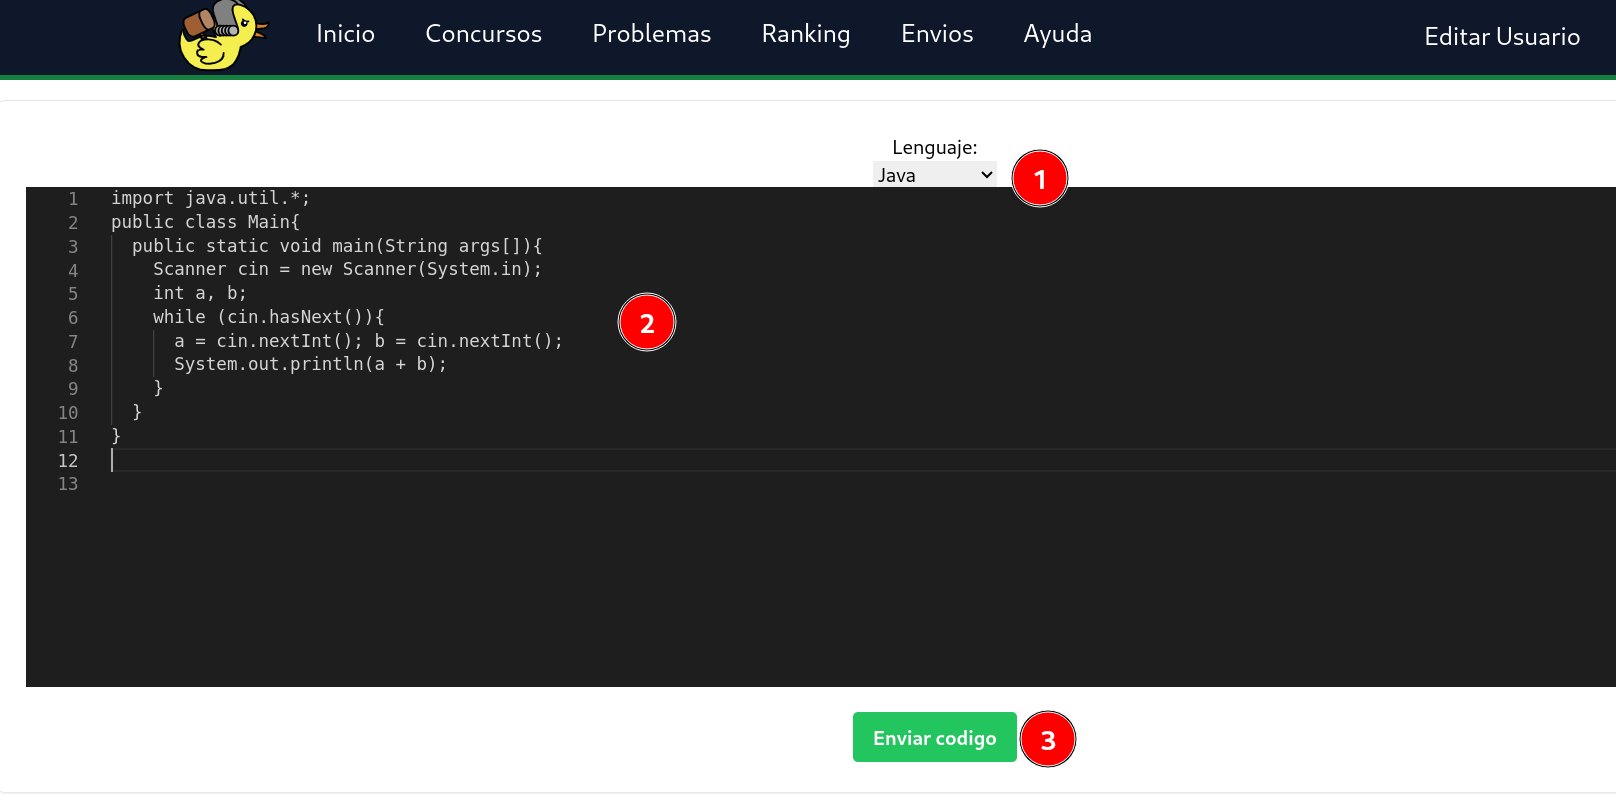This screenshot has height=807, width=1616.
Task: Click line 'public static void main(String args[]){'
Action: pyautogui.click(x=337, y=246)
